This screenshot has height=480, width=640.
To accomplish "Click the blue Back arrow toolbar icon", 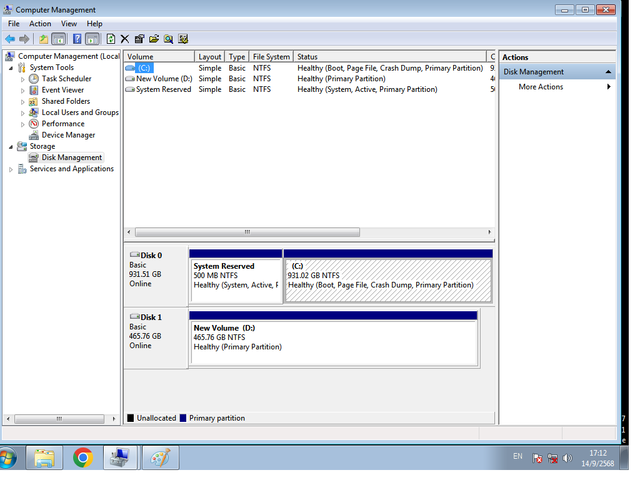I will [10, 40].
